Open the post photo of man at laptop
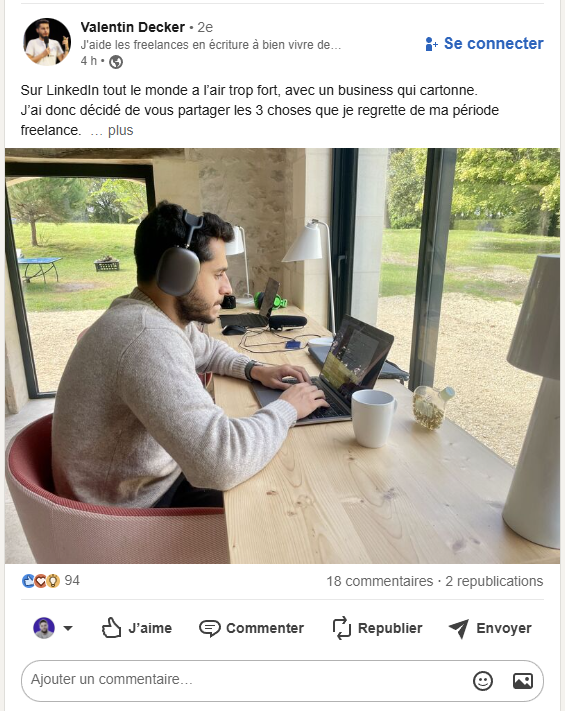 (x=282, y=356)
